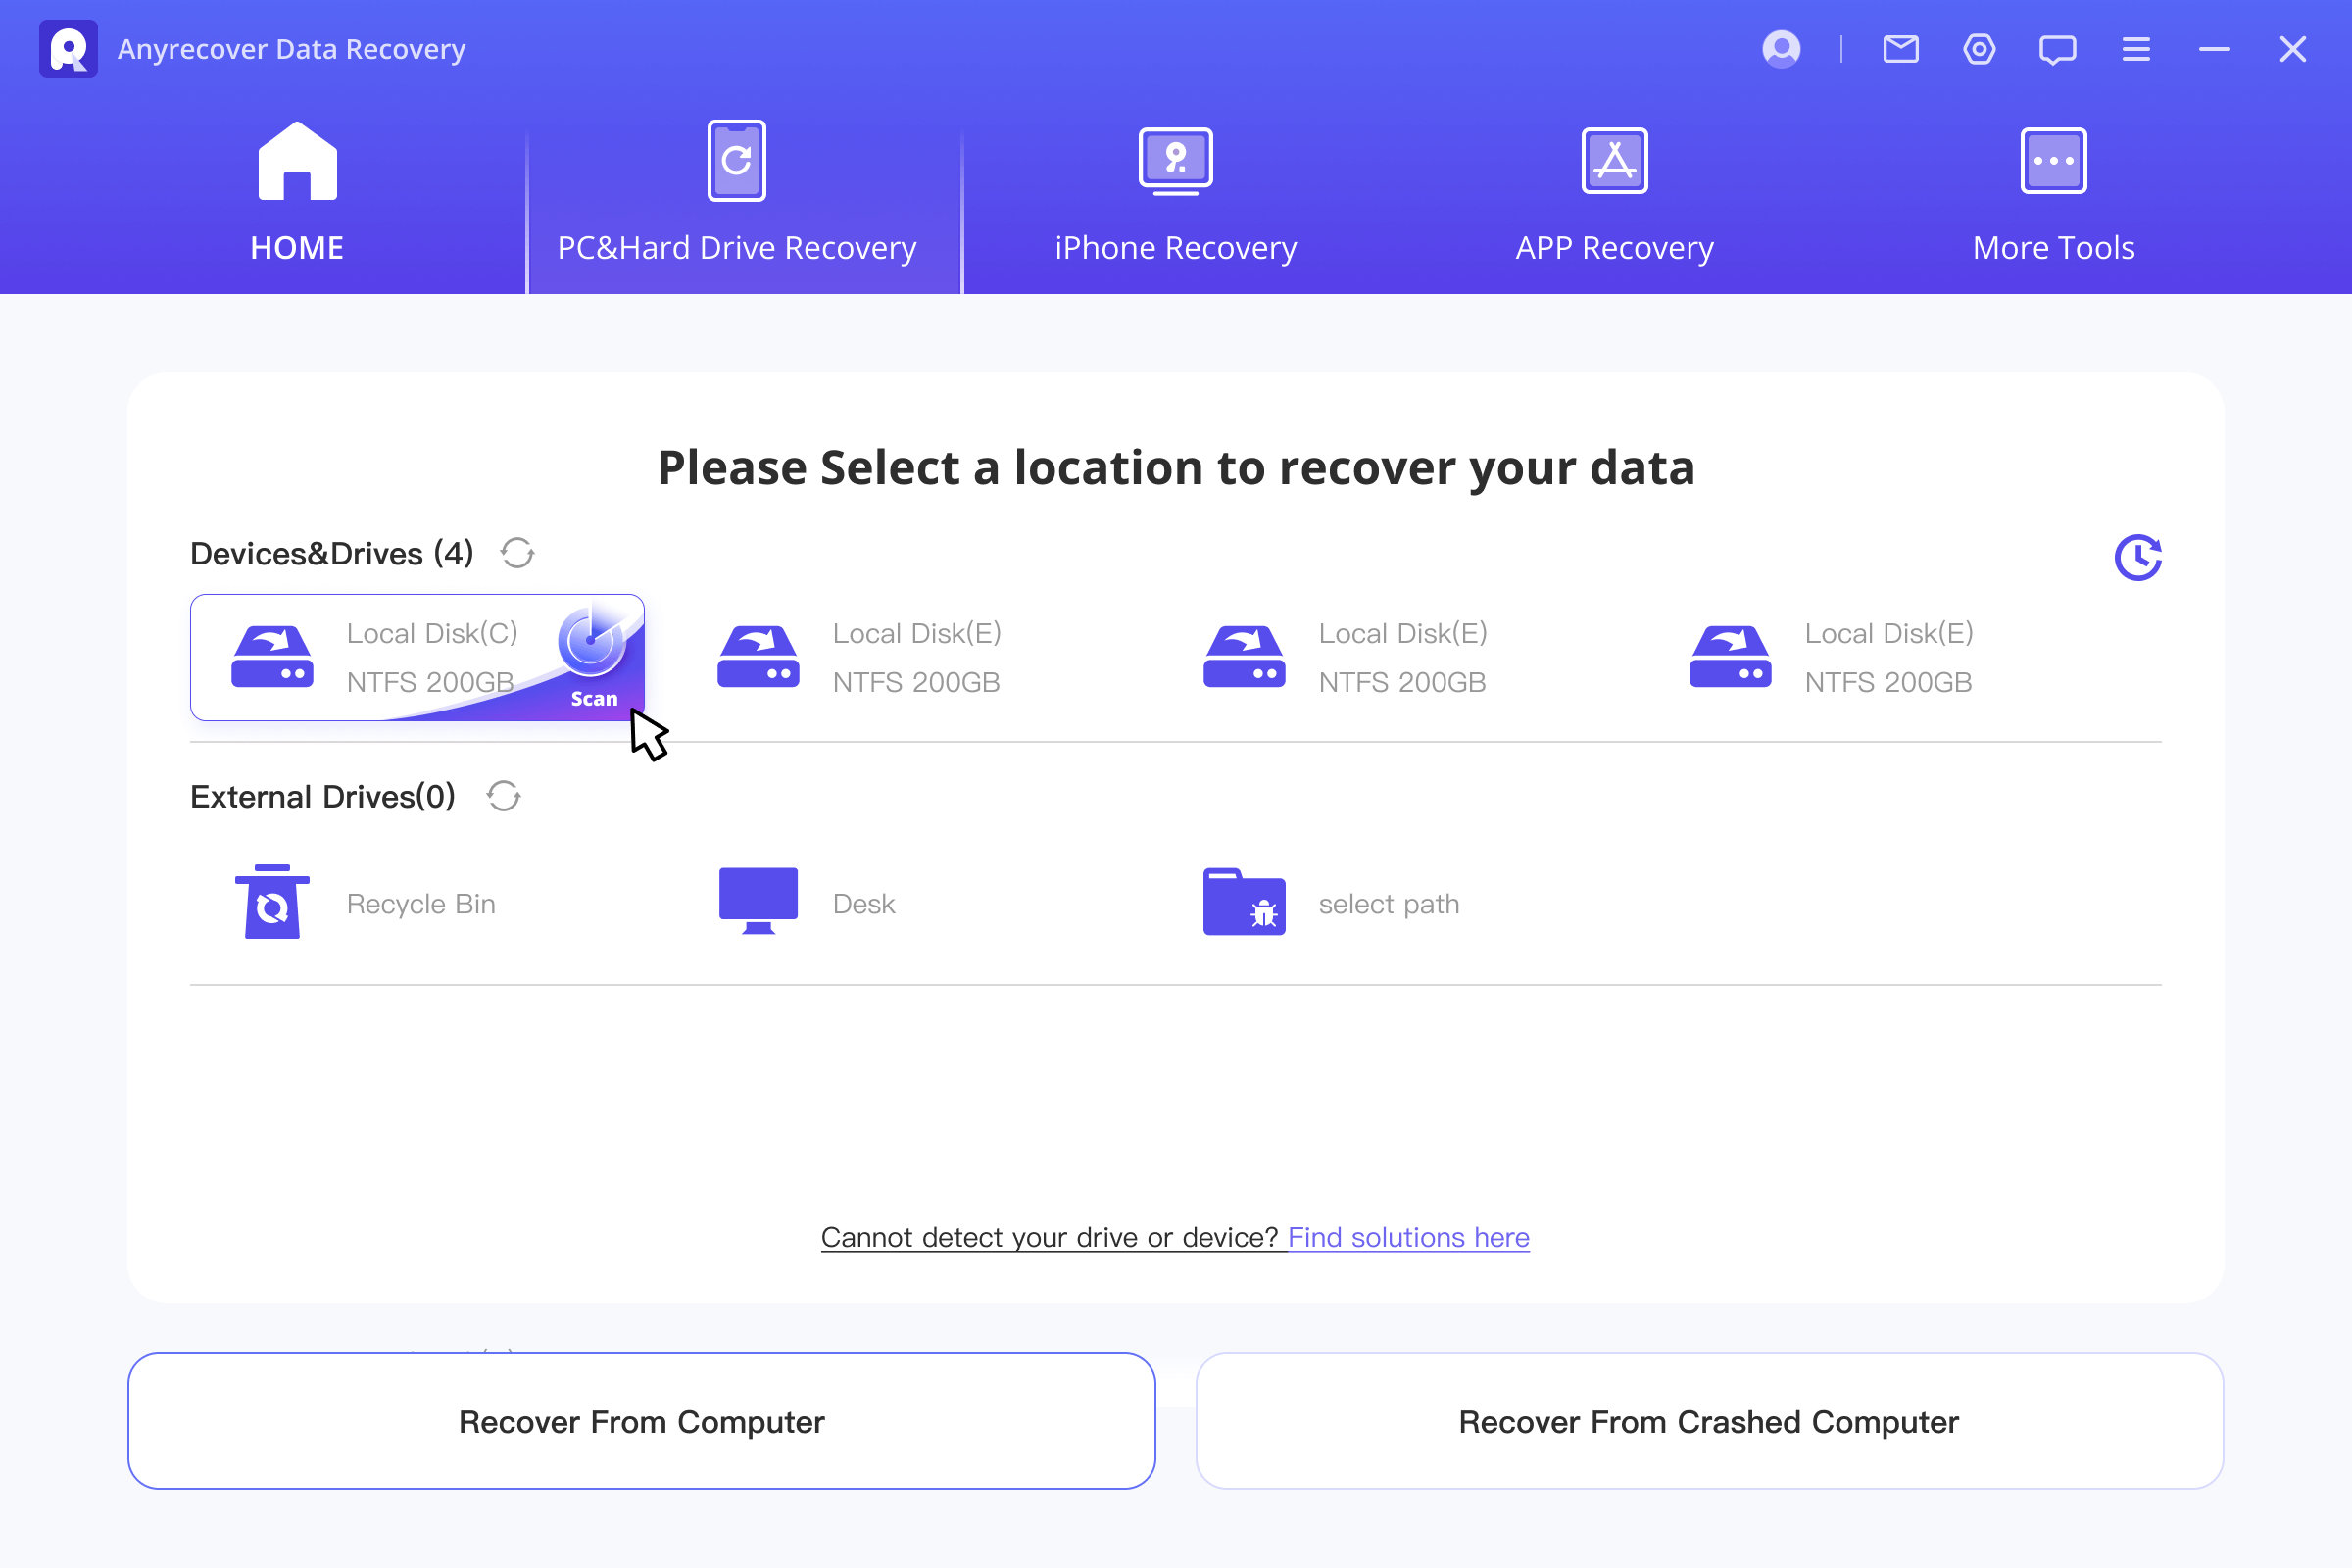The image size is (2352, 1568).
Task: Open the settings hexagon icon
Action: (1979, 49)
